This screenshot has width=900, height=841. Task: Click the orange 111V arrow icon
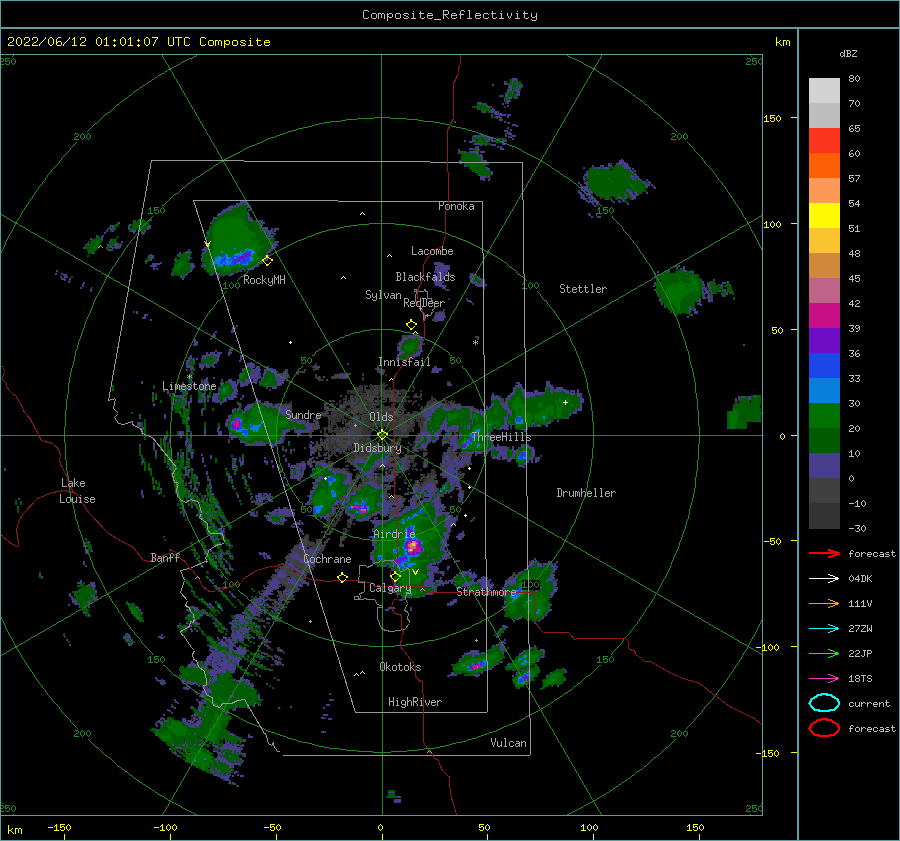[x=824, y=603]
